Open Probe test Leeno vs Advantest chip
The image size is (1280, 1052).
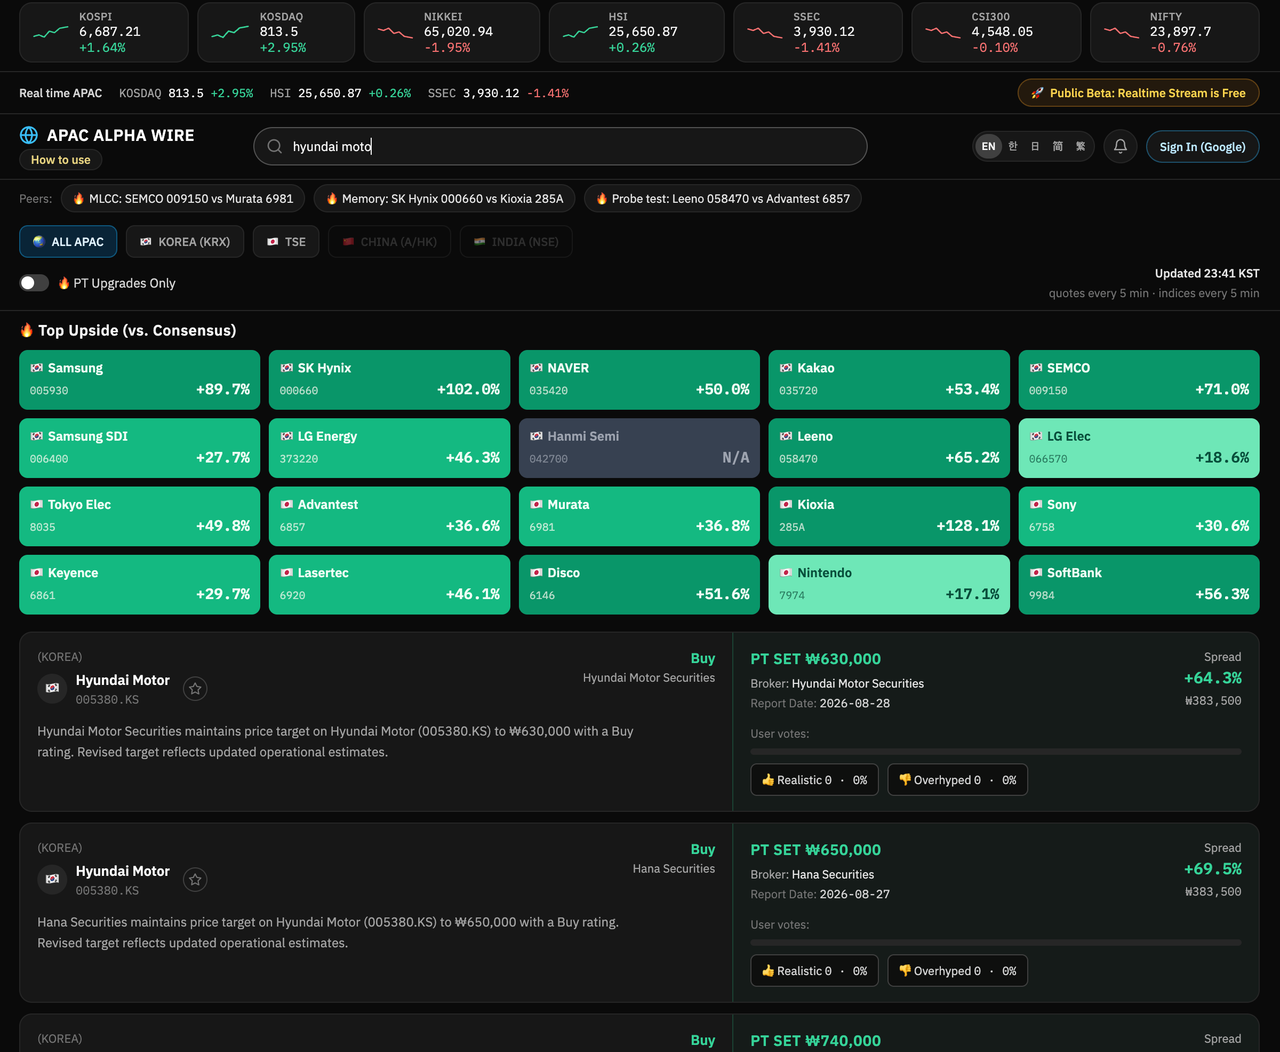[x=722, y=199]
